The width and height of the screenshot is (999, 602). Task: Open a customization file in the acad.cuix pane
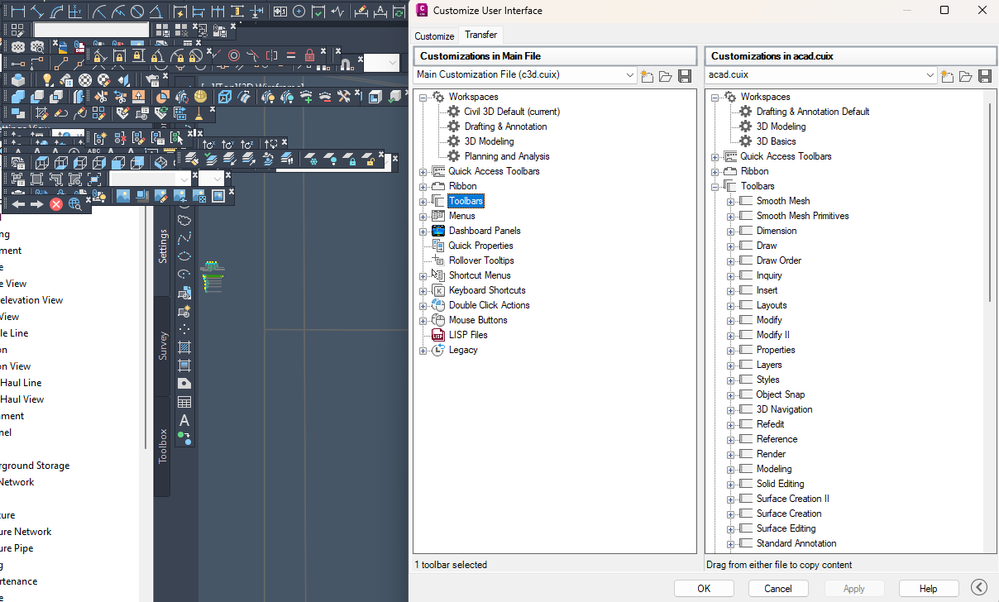coord(966,76)
